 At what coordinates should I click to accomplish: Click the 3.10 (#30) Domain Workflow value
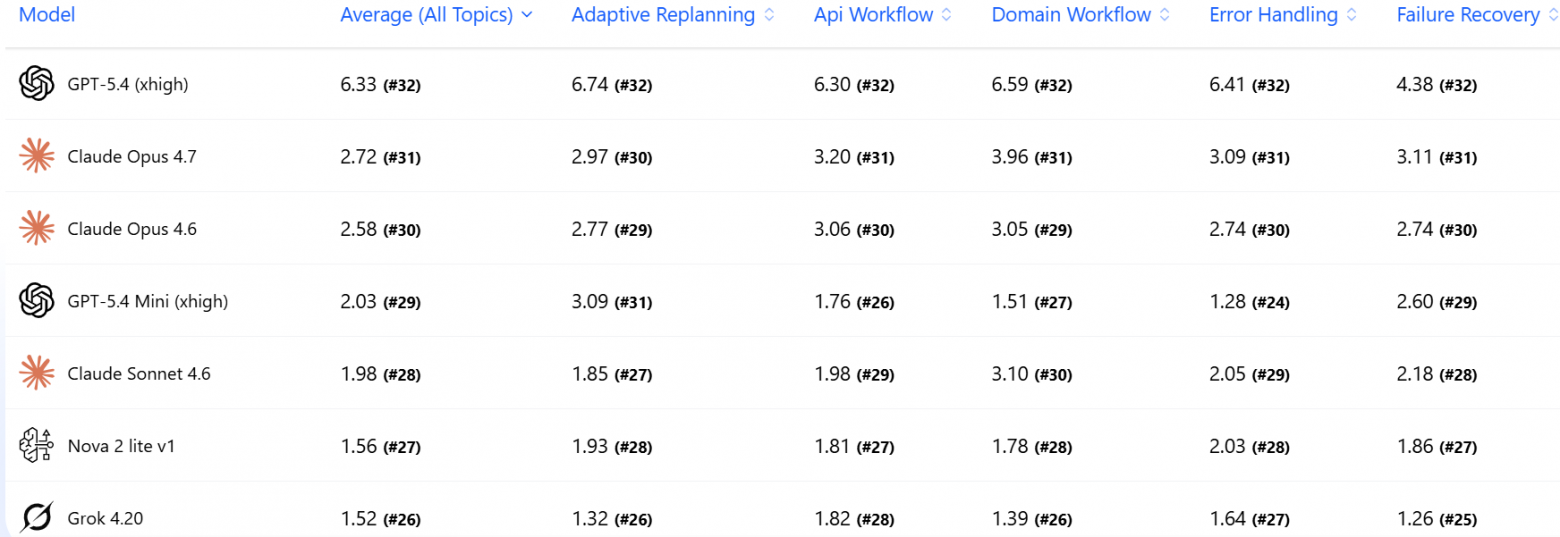coord(1032,374)
